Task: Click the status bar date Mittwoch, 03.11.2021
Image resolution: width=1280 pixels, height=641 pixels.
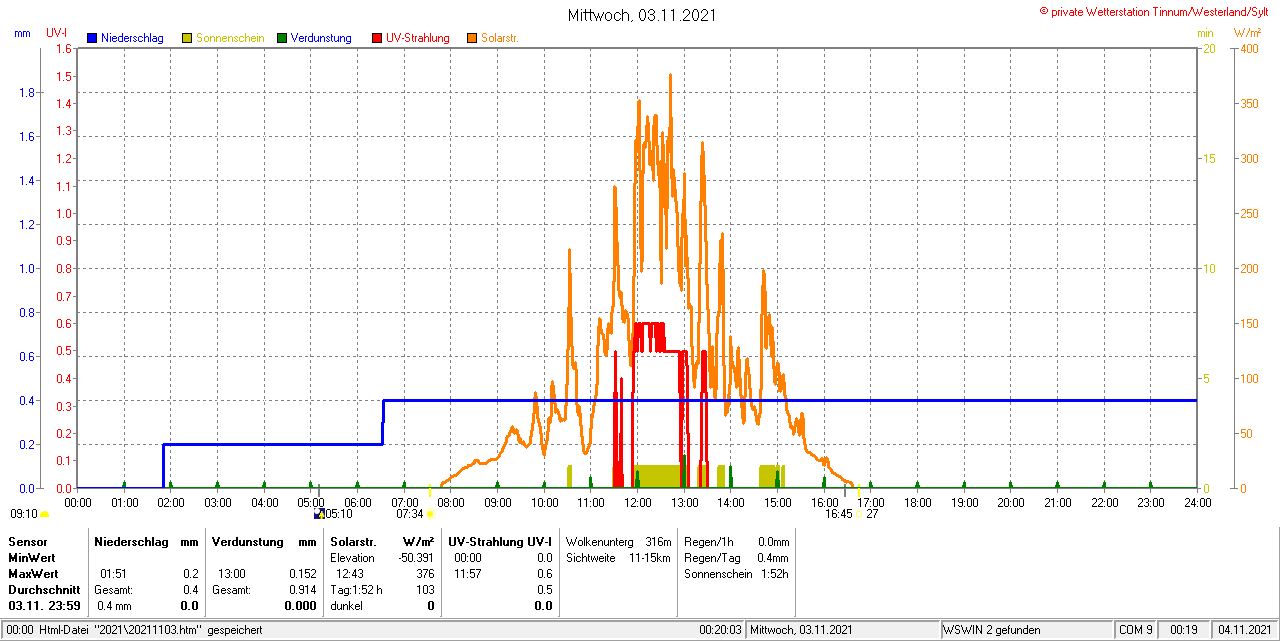Action: [x=803, y=630]
